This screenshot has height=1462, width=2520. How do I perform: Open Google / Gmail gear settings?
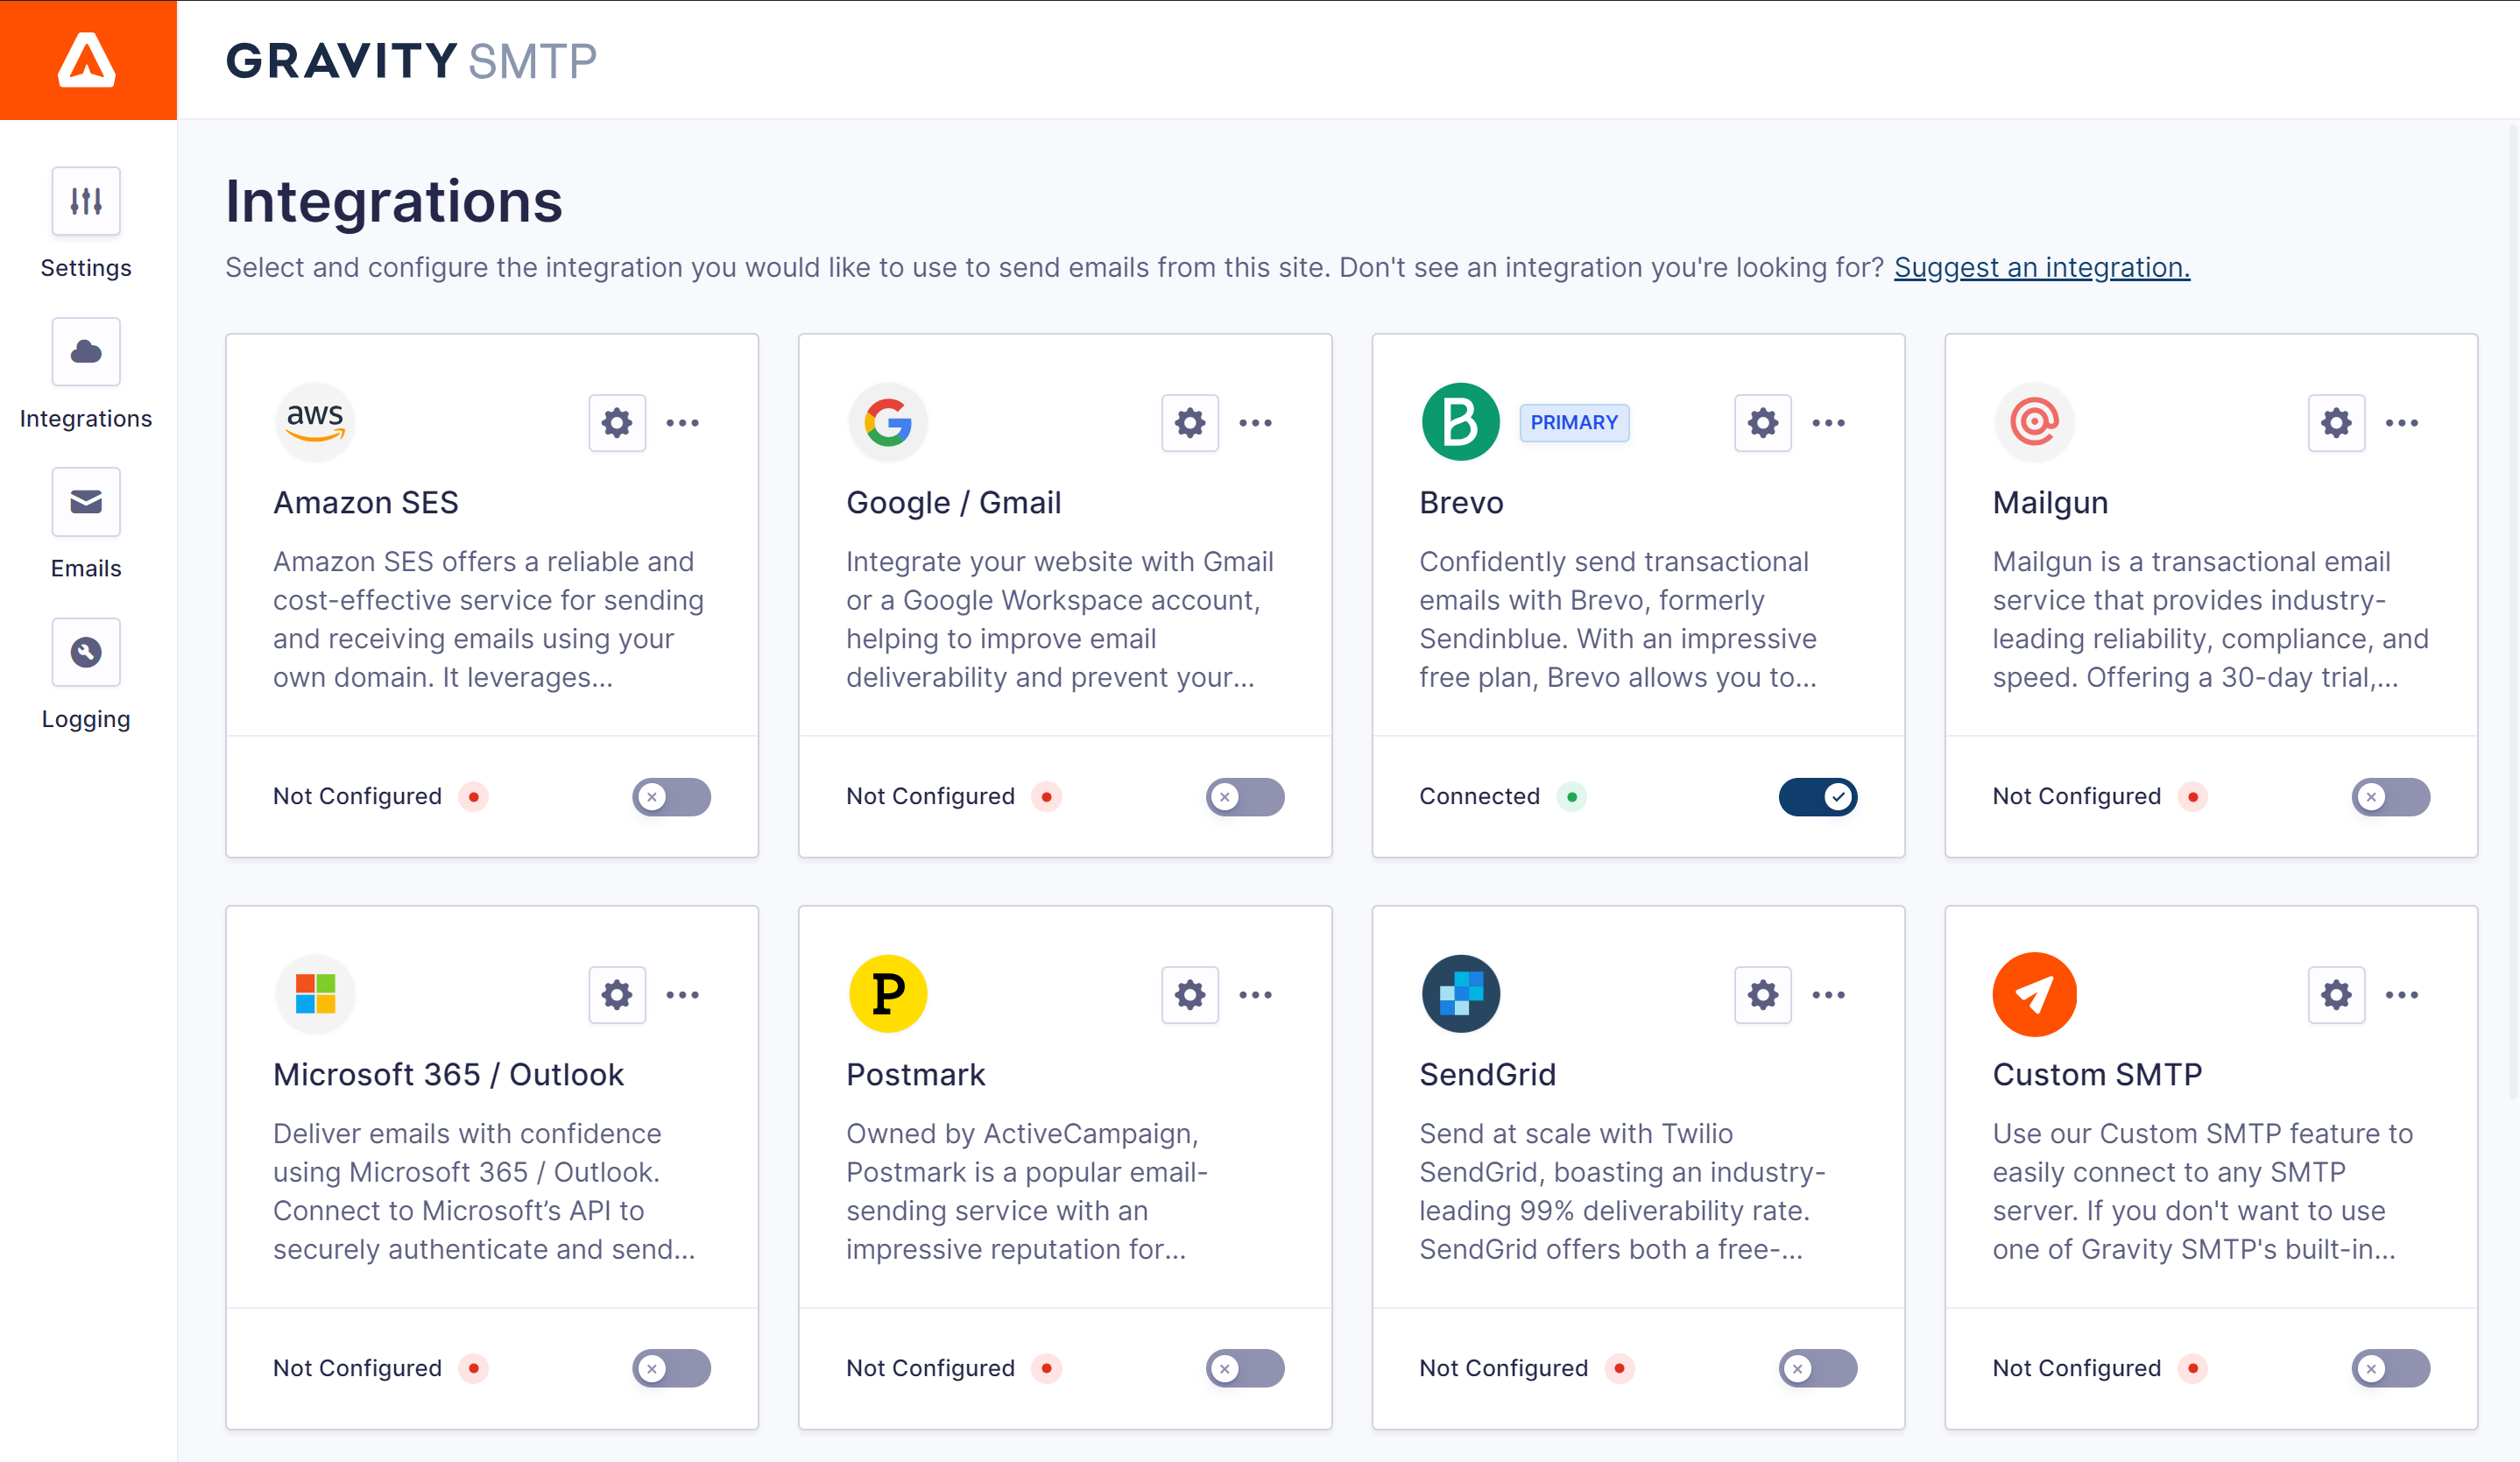(x=1190, y=423)
